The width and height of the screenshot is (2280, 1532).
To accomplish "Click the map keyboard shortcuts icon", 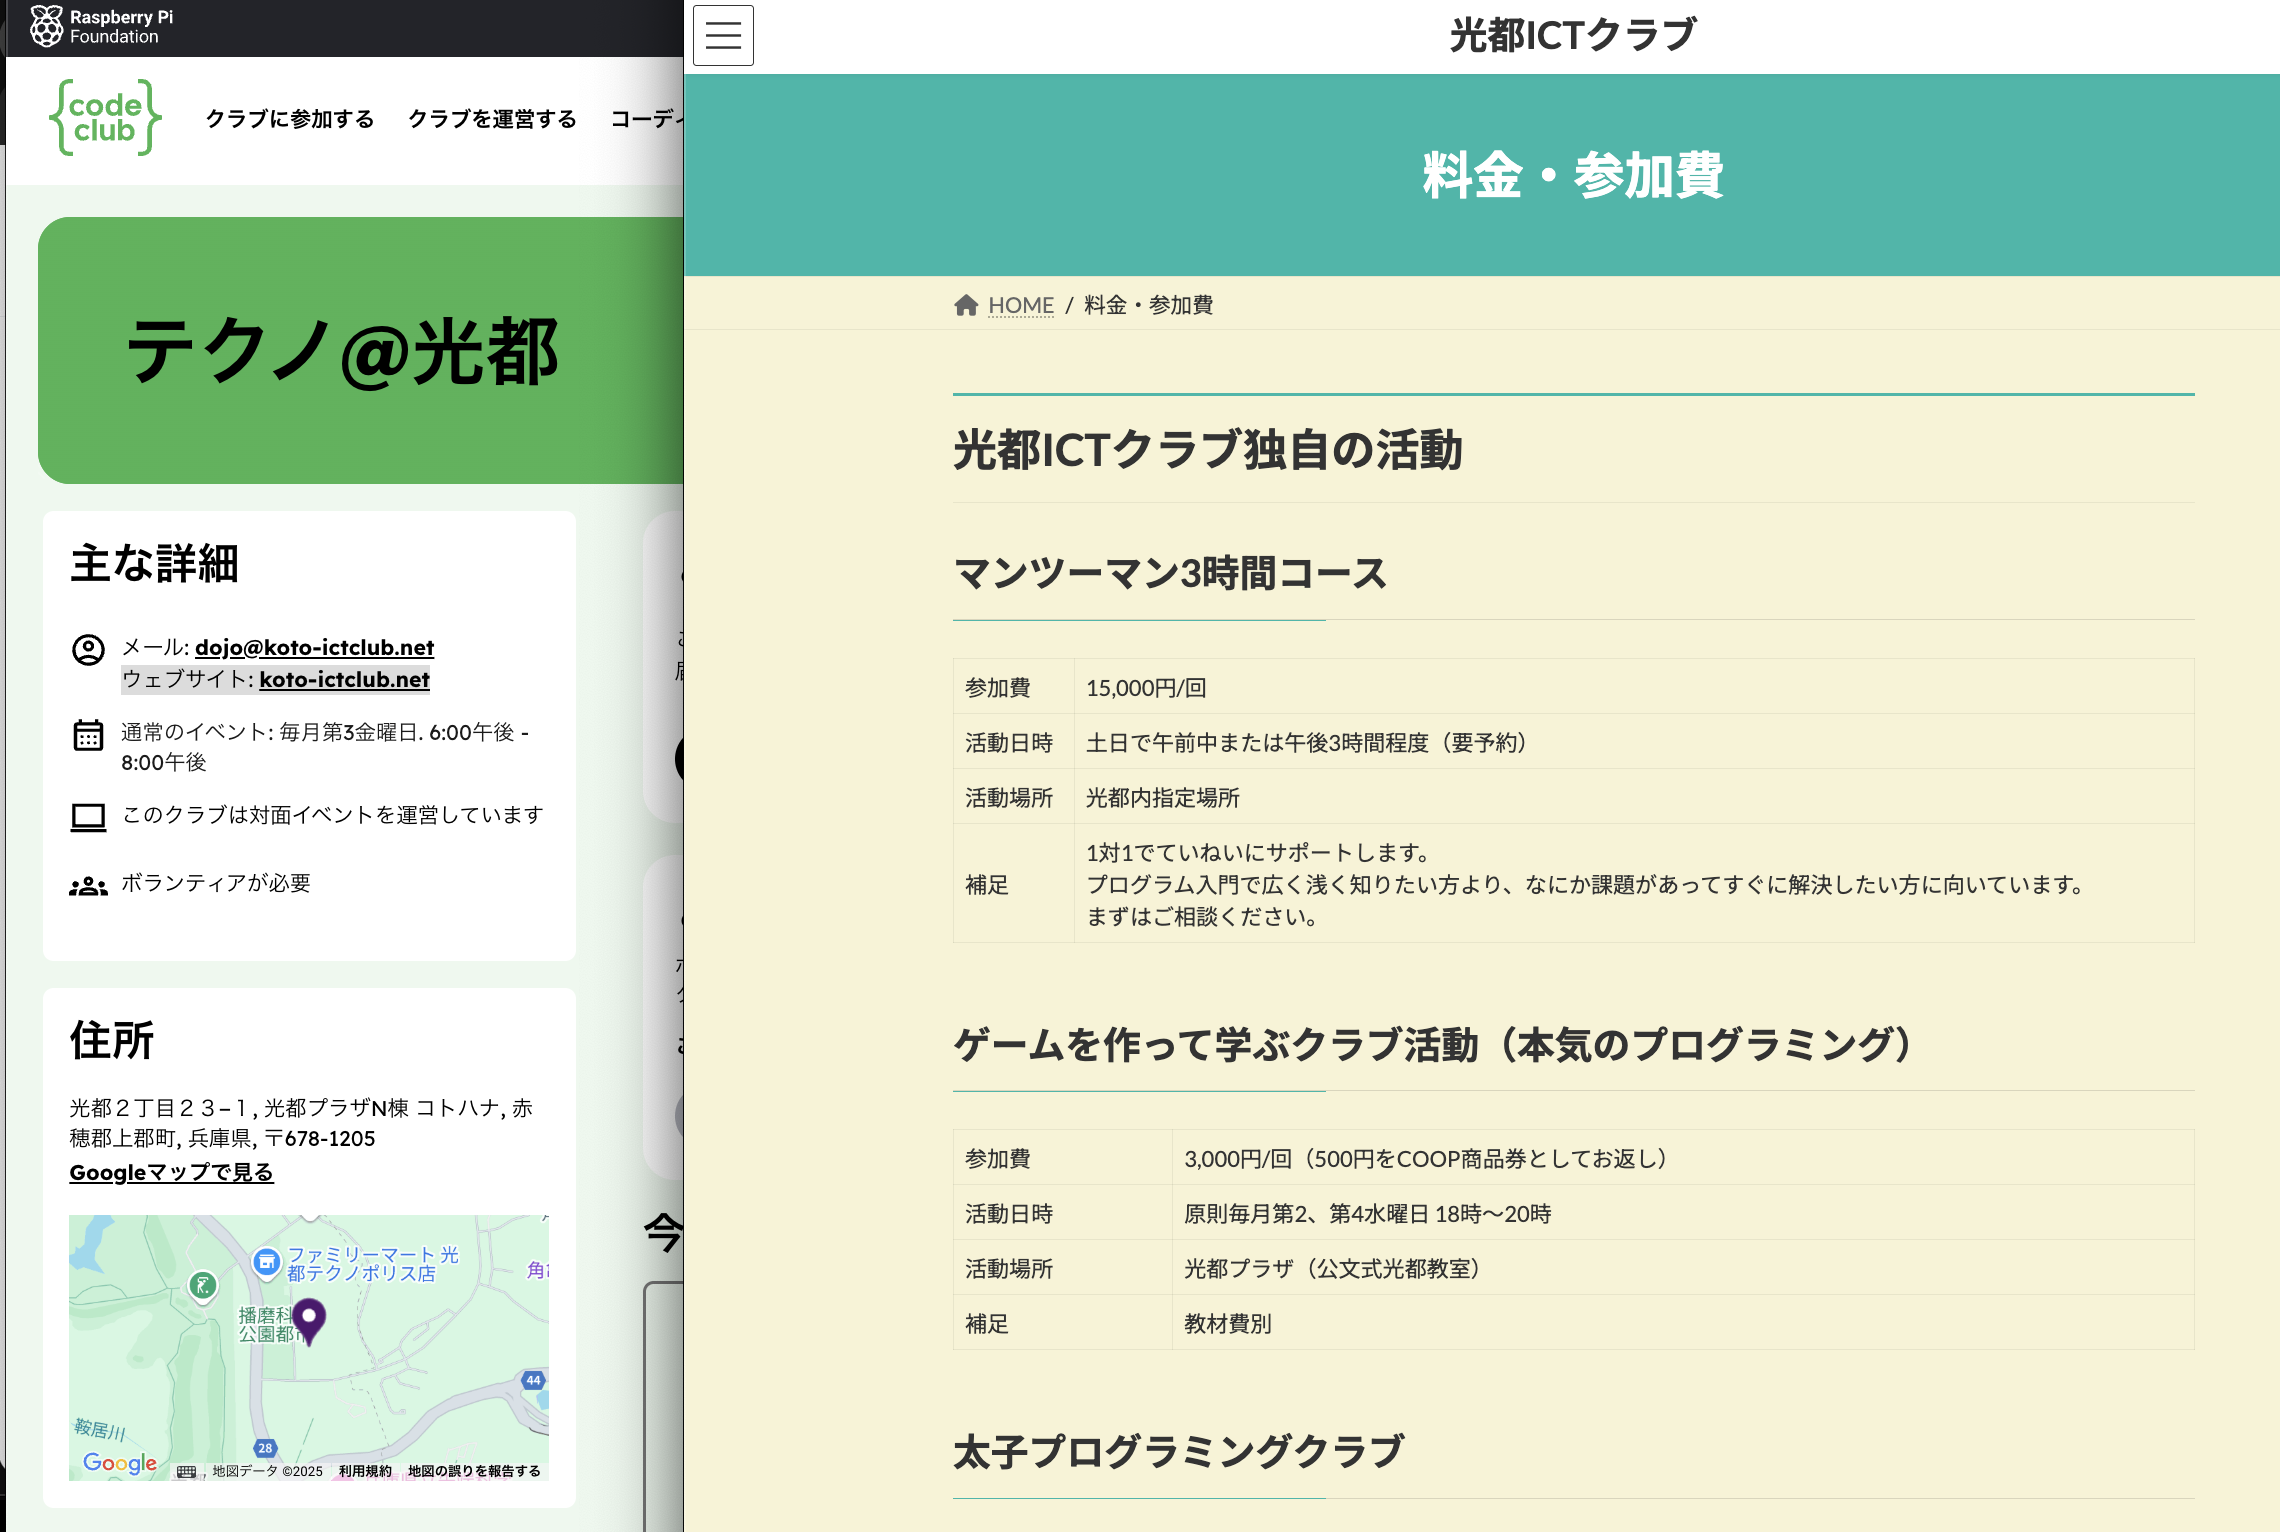I will 186,1471.
